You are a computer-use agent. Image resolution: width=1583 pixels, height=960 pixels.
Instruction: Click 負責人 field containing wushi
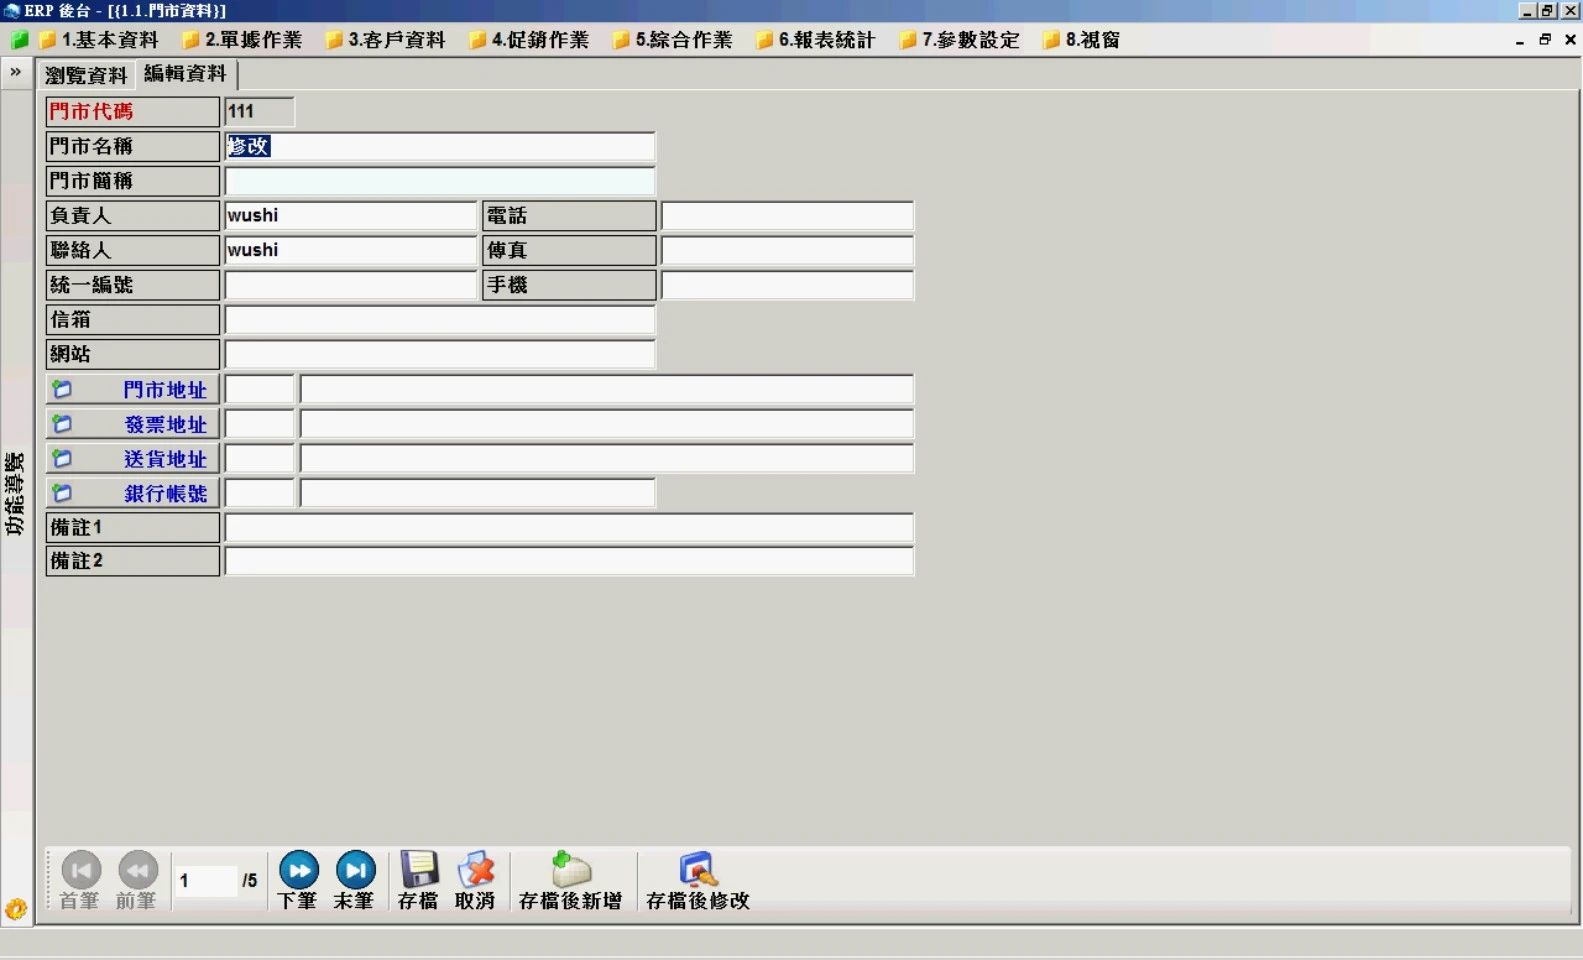tap(351, 215)
